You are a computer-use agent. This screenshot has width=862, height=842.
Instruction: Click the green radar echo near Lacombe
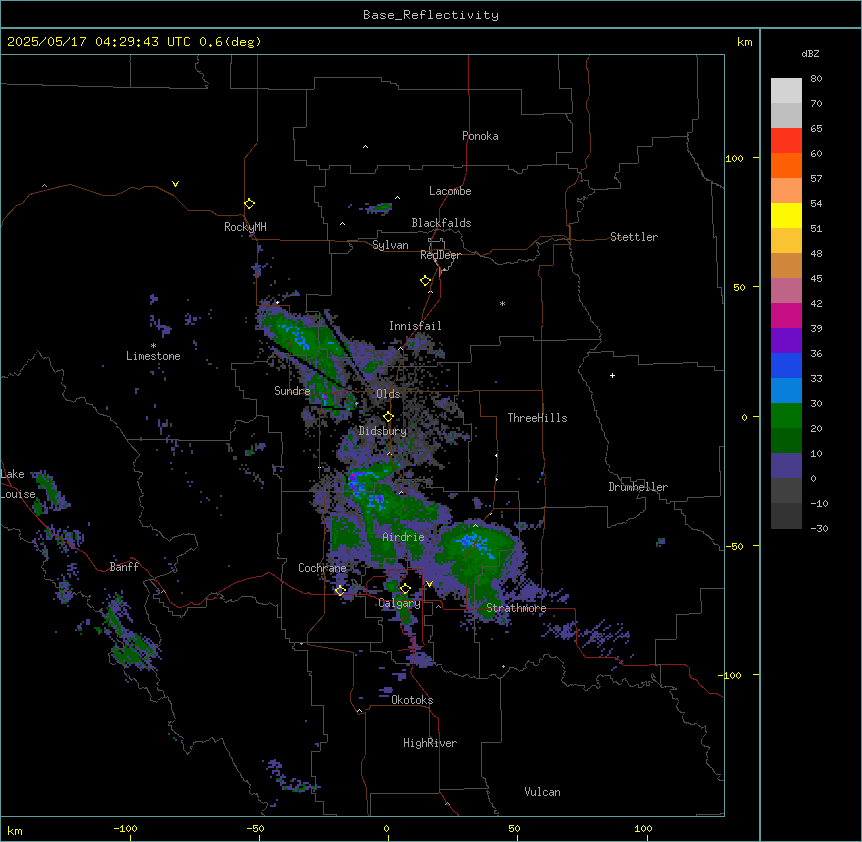tap(380, 208)
